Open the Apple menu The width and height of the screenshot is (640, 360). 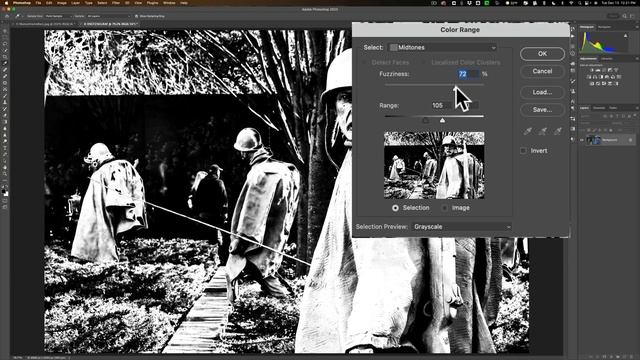(6, 3)
